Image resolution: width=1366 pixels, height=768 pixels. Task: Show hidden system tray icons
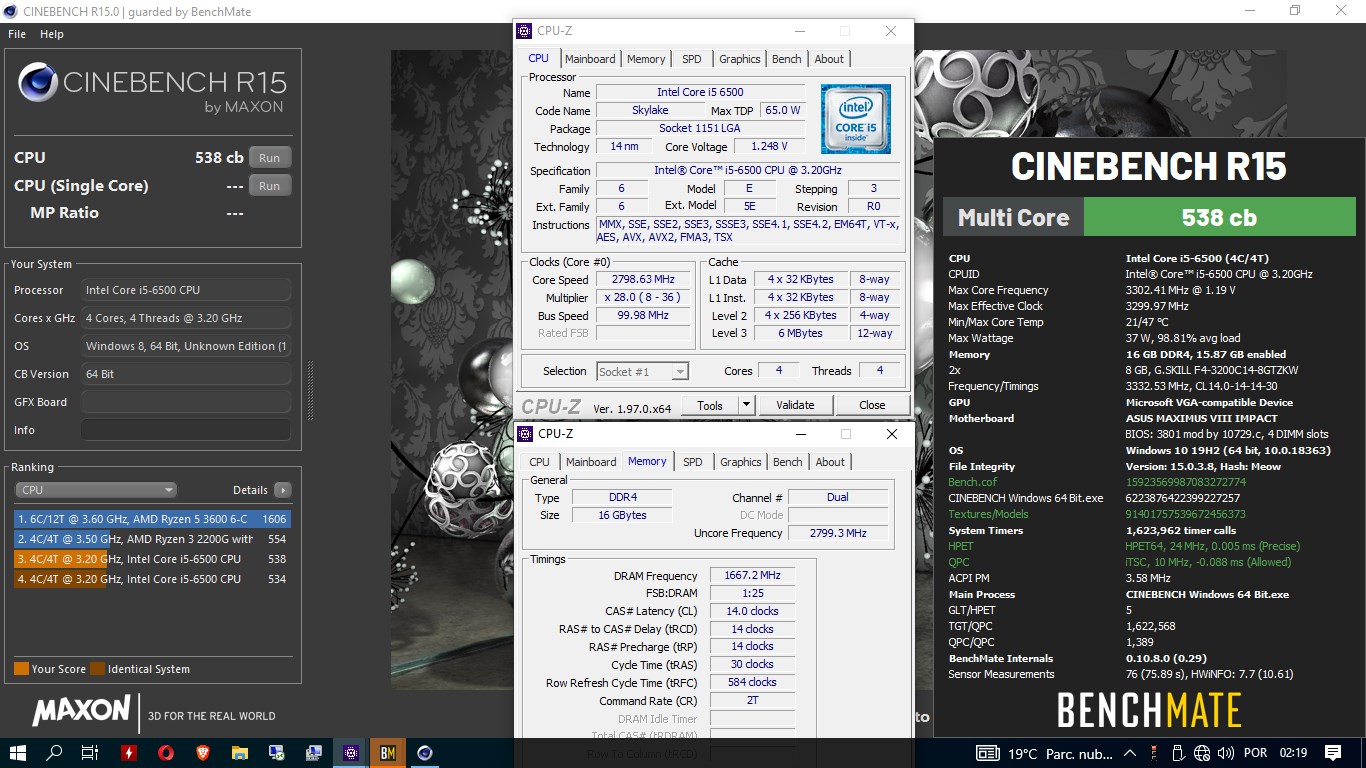pos(1129,753)
